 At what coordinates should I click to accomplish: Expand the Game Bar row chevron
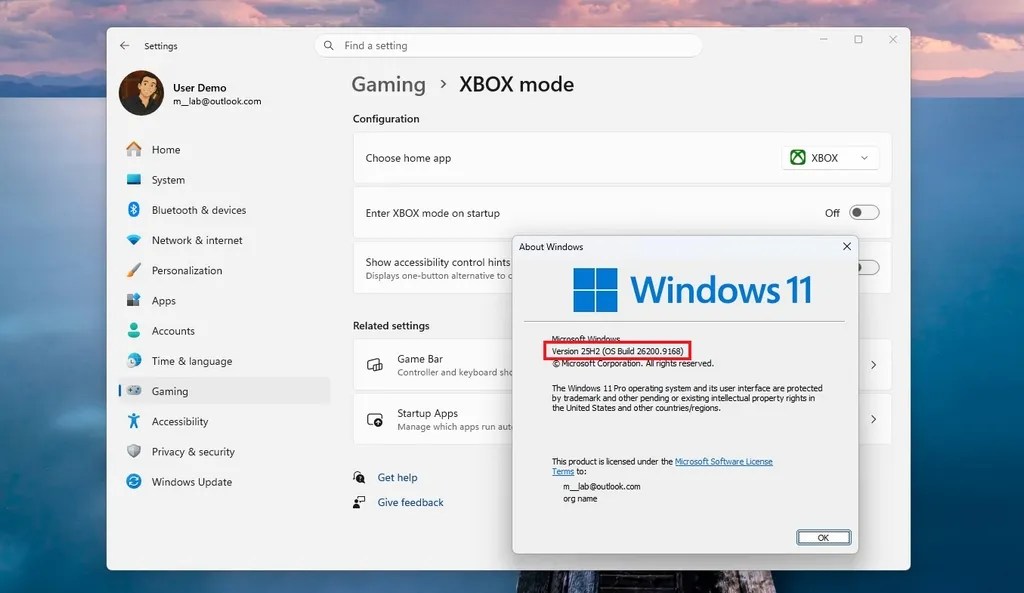pos(873,365)
